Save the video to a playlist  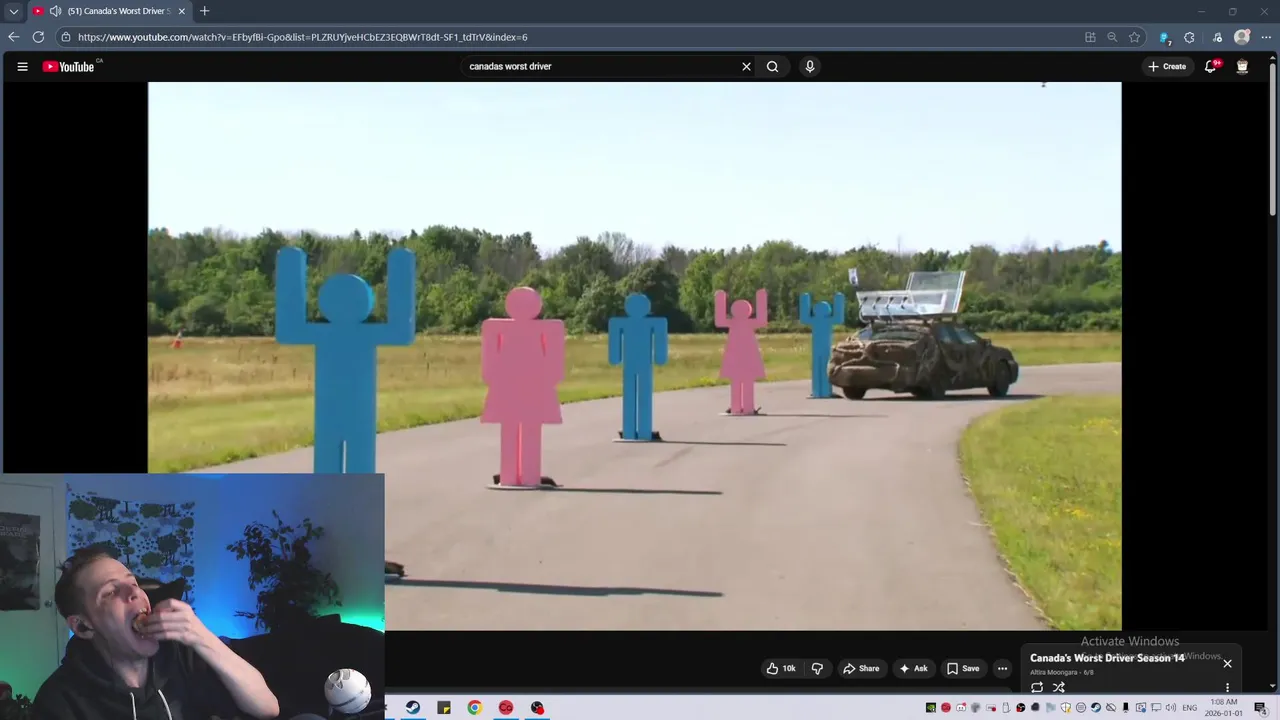click(963, 668)
